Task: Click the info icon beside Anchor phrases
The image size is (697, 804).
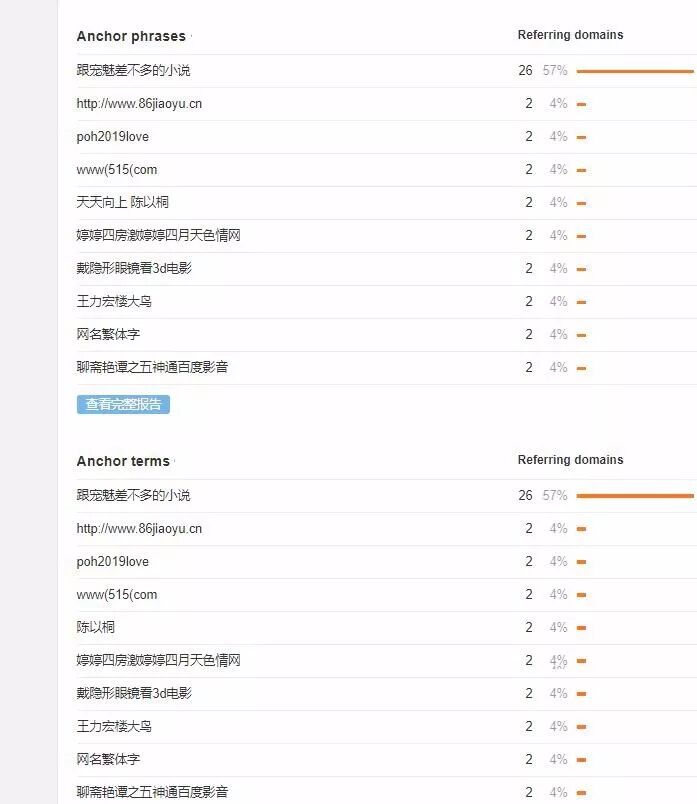Action: [191, 36]
